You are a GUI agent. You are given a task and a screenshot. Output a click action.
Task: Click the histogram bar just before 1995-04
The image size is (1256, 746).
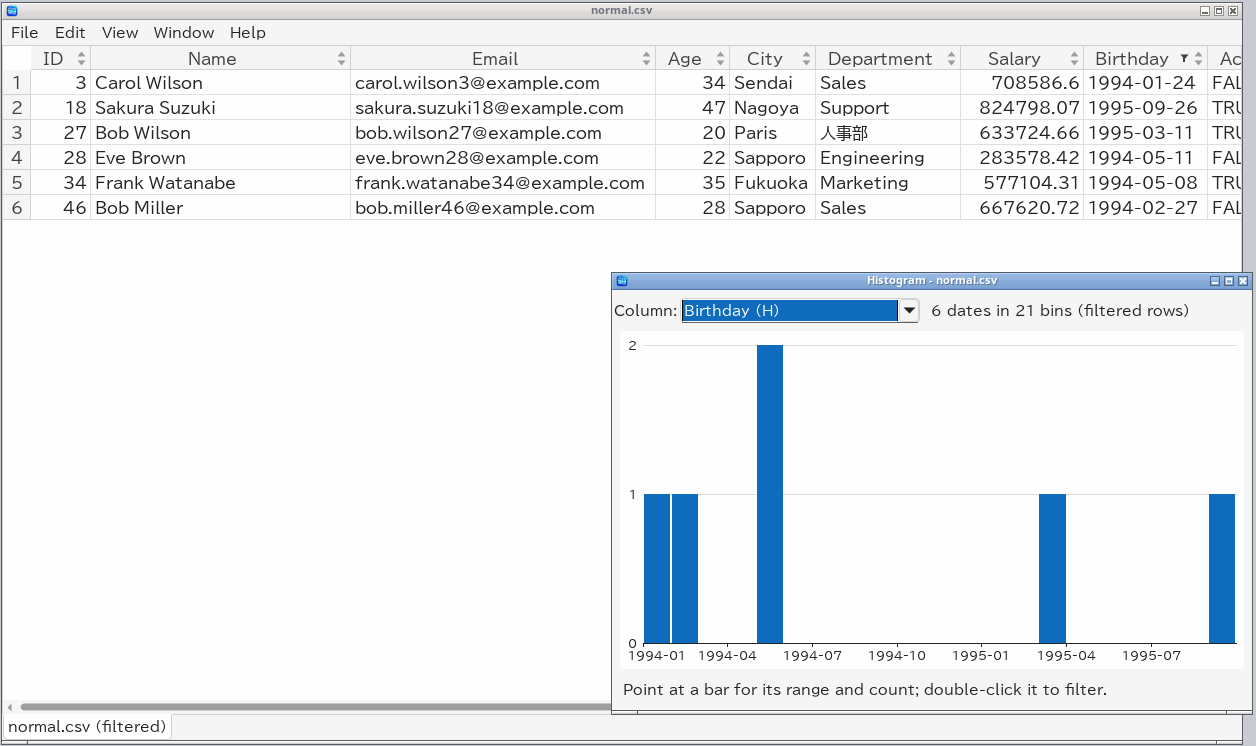click(x=1052, y=568)
